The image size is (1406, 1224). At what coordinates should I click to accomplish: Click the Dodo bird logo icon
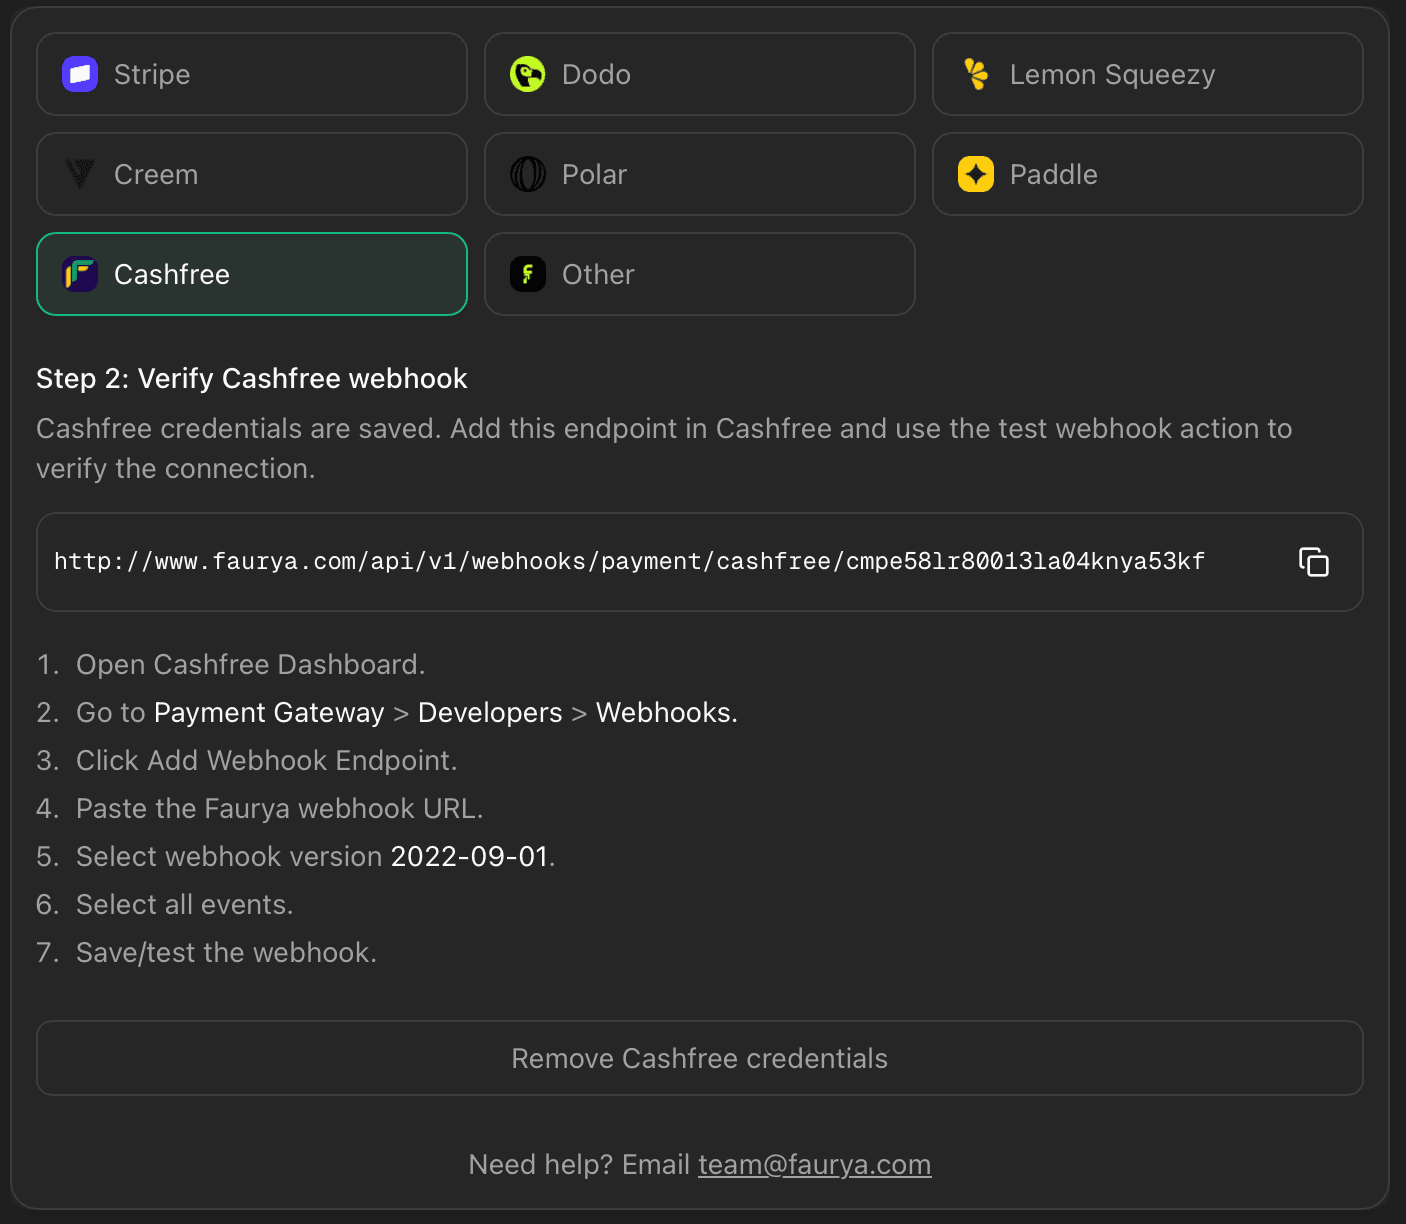tap(528, 74)
